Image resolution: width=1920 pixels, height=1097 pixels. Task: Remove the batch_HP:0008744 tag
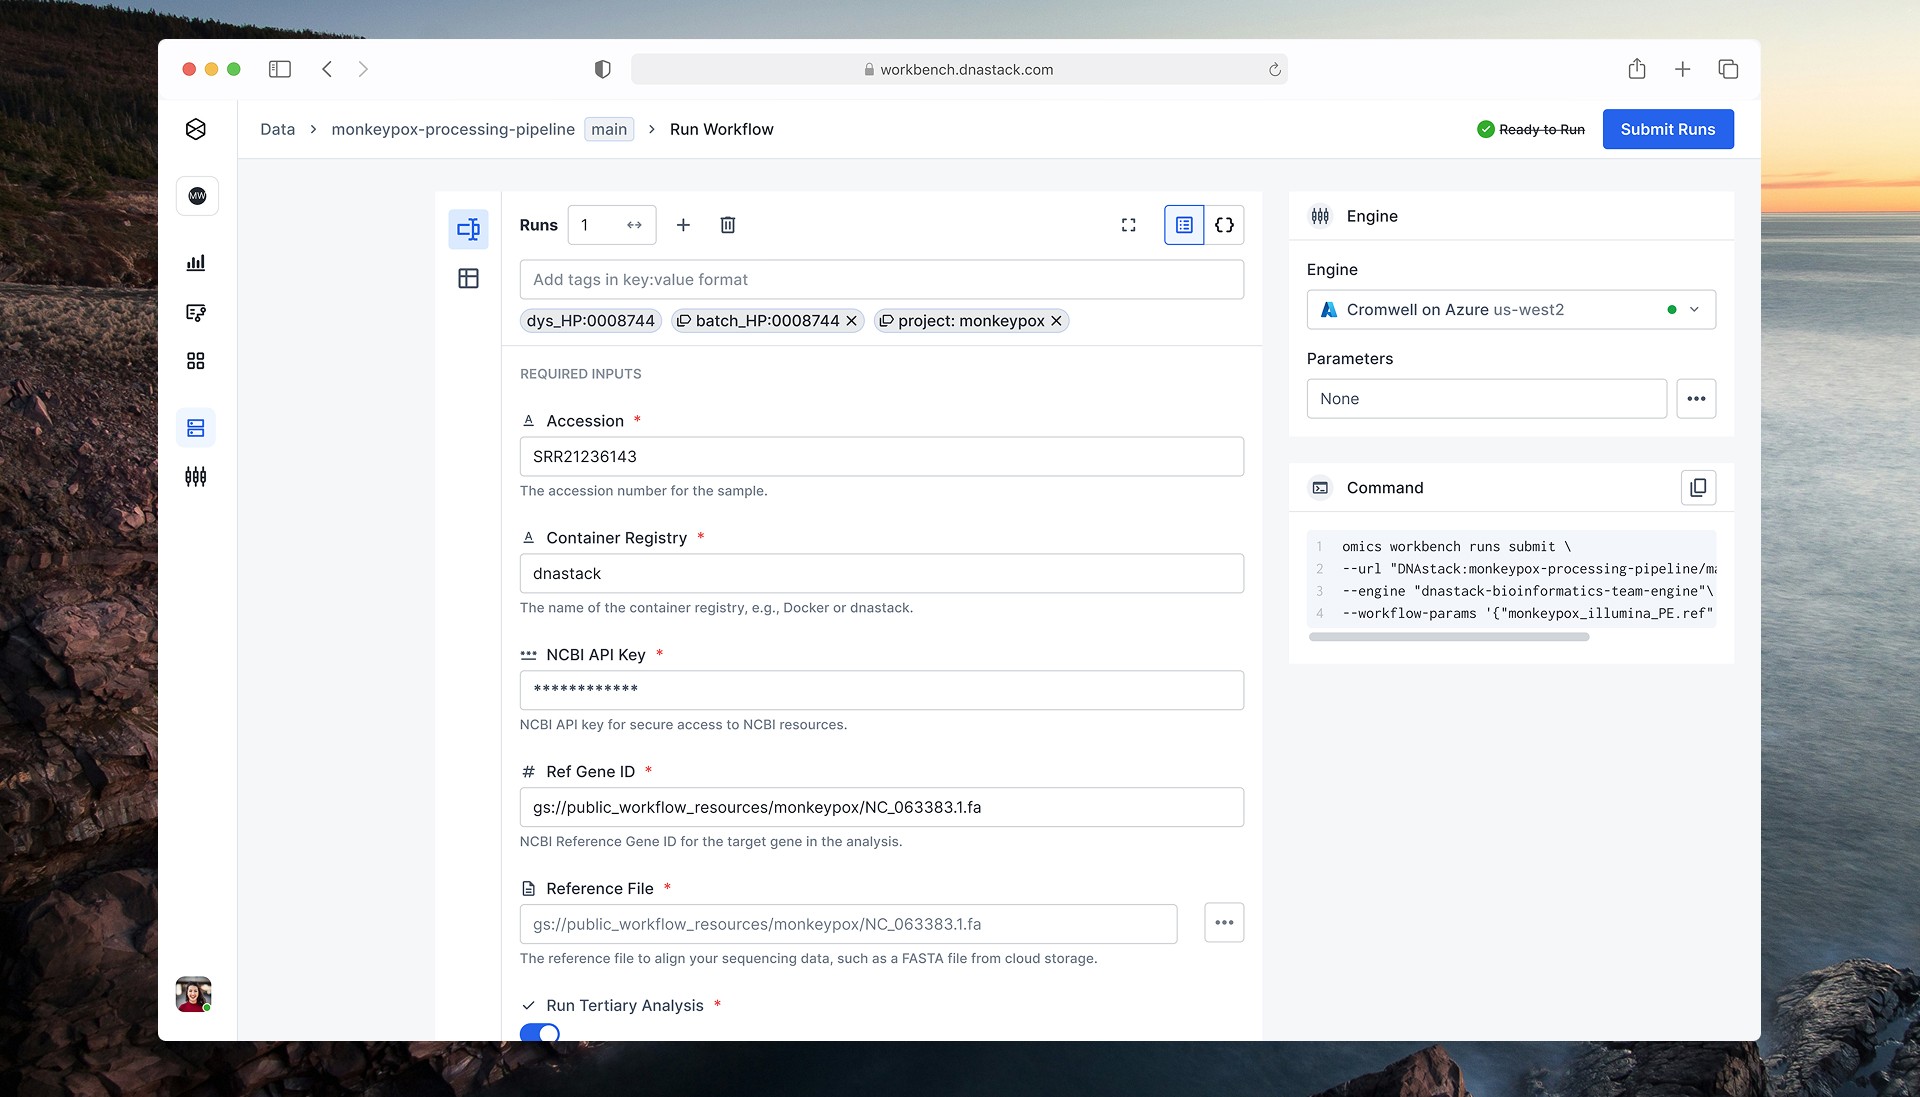click(851, 321)
